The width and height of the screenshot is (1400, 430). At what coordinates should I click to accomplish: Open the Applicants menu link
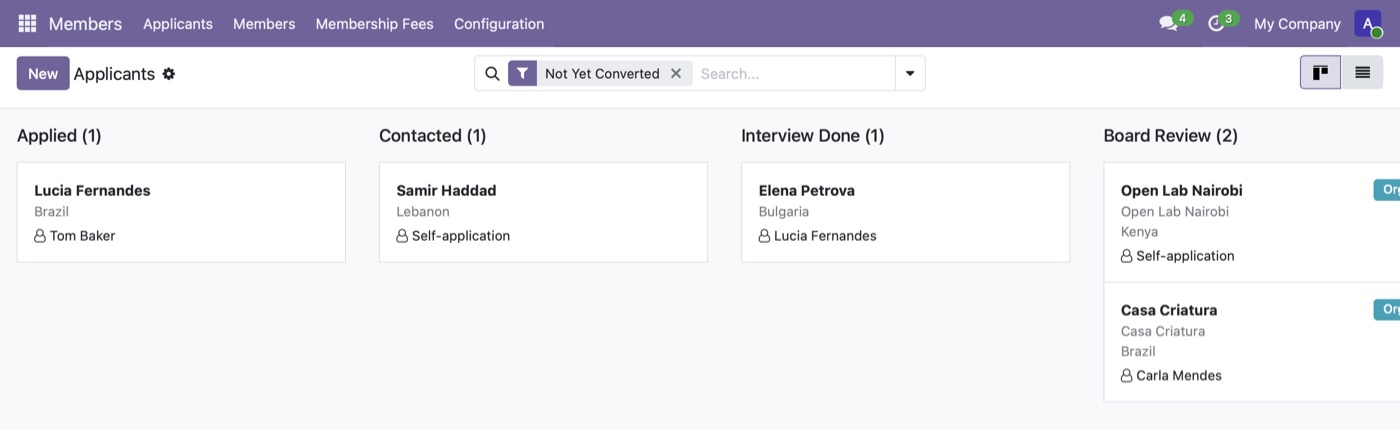178,23
